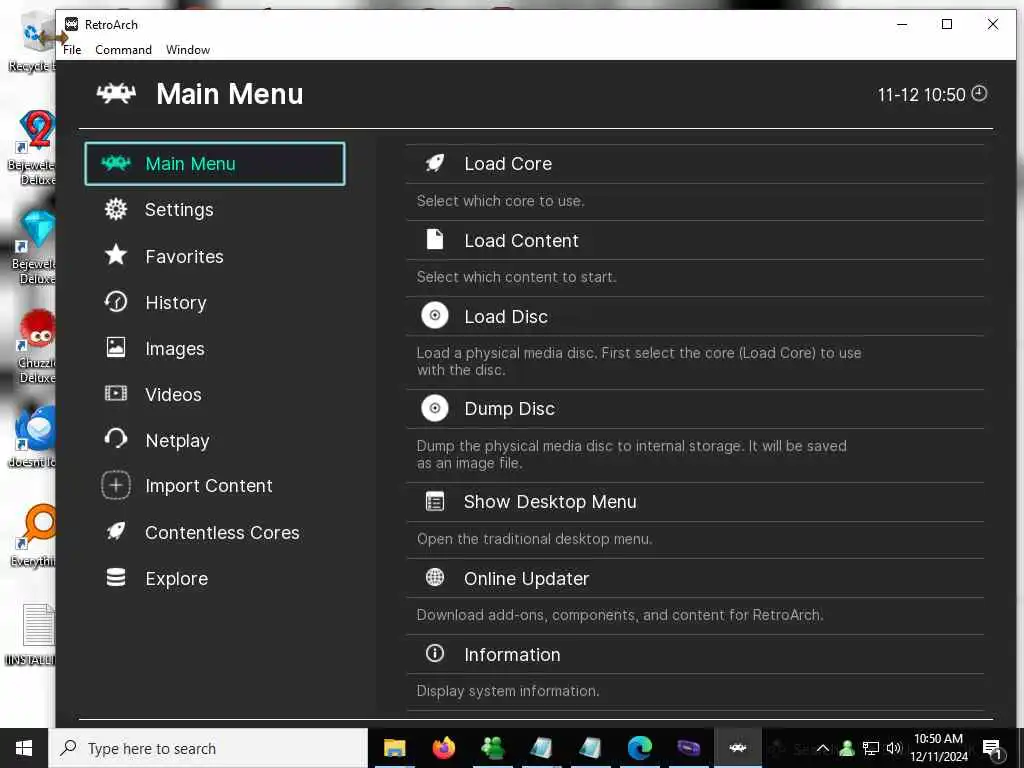1024x768 pixels.
Task: Open the History sidebar label
Action: tap(176, 302)
